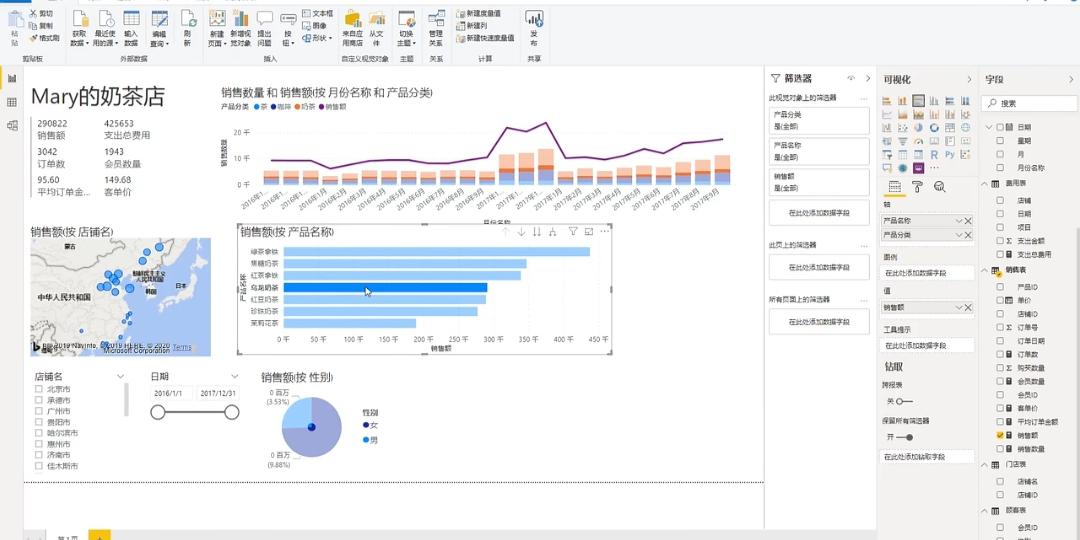Open dropdown arrow on 产品名称 axis field
The image size is (1080, 540).
959,220
